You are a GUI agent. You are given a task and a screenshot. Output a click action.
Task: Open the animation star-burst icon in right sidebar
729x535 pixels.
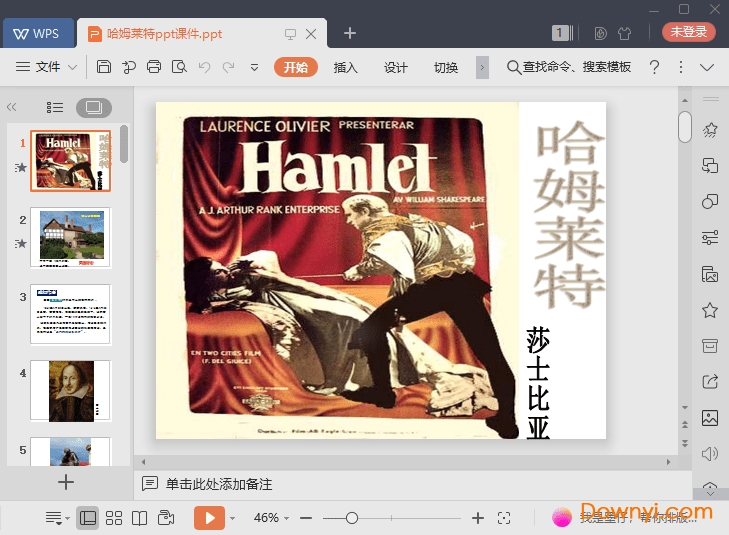710,130
